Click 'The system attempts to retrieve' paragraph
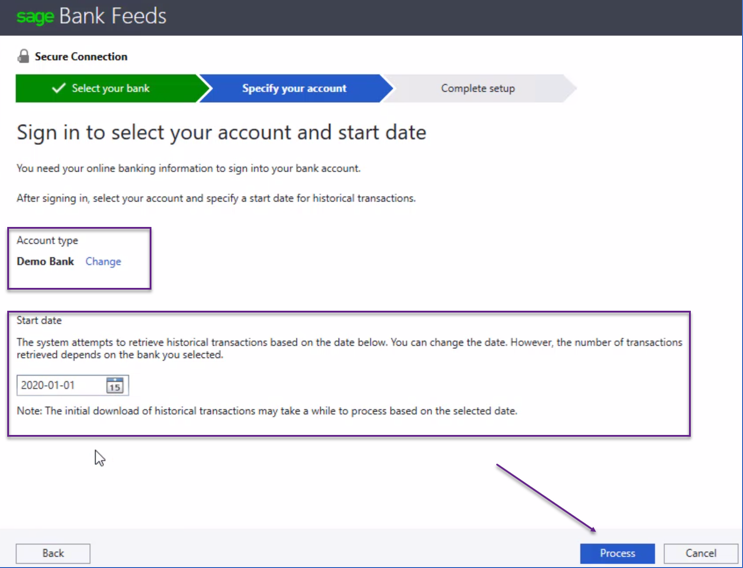 click(x=349, y=348)
